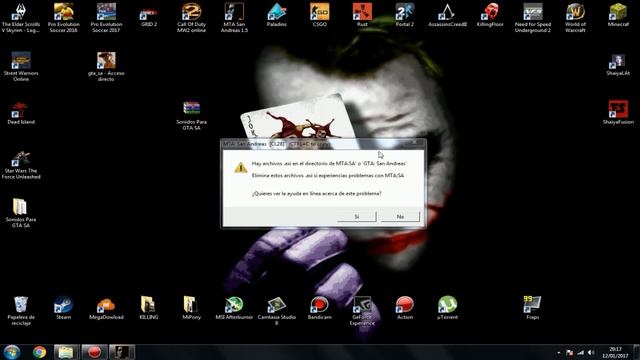The width and height of the screenshot is (640, 360).
Task: Click the Dead Island shortcut
Action: point(21,113)
